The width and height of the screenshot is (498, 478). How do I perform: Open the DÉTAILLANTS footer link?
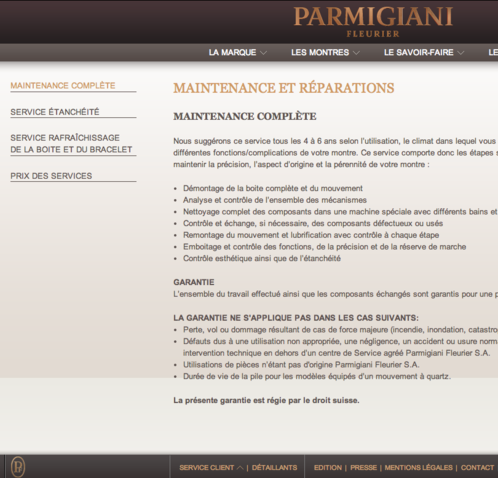tap(274, 468)
